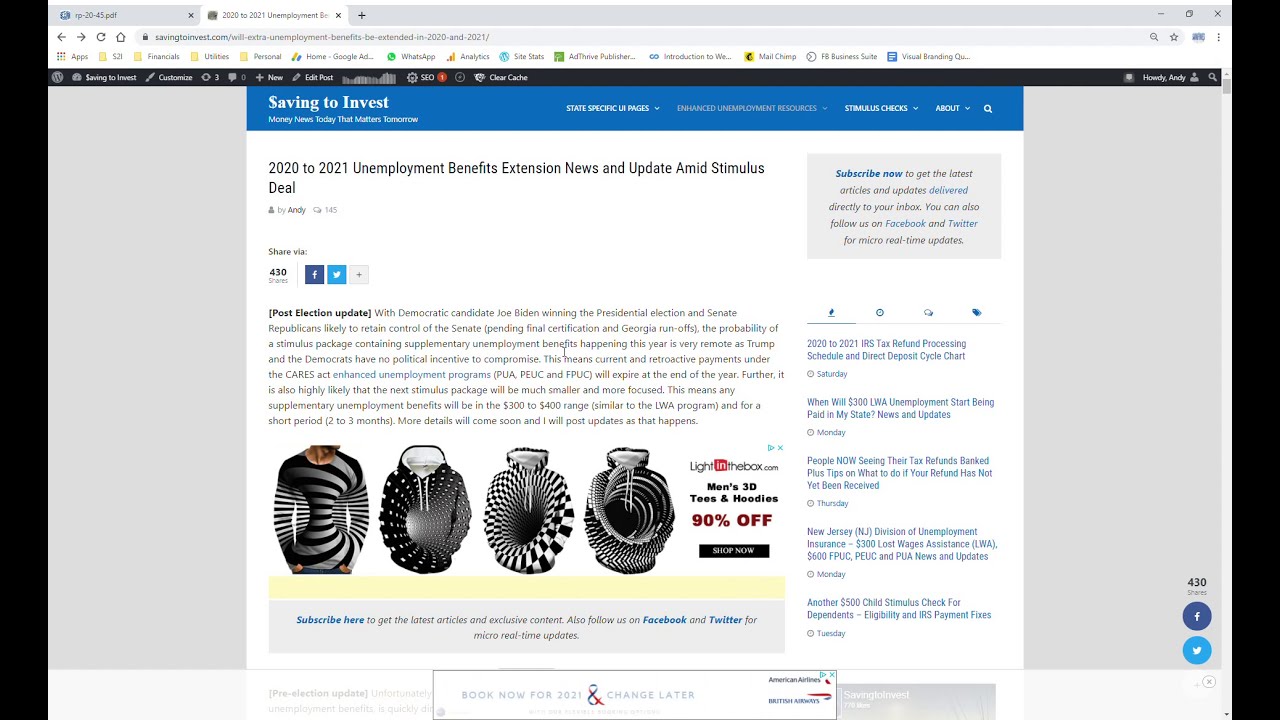This screenshot has height=720, width=1280.
Task: Open the 145 comments count link
Action: (325, 210)
